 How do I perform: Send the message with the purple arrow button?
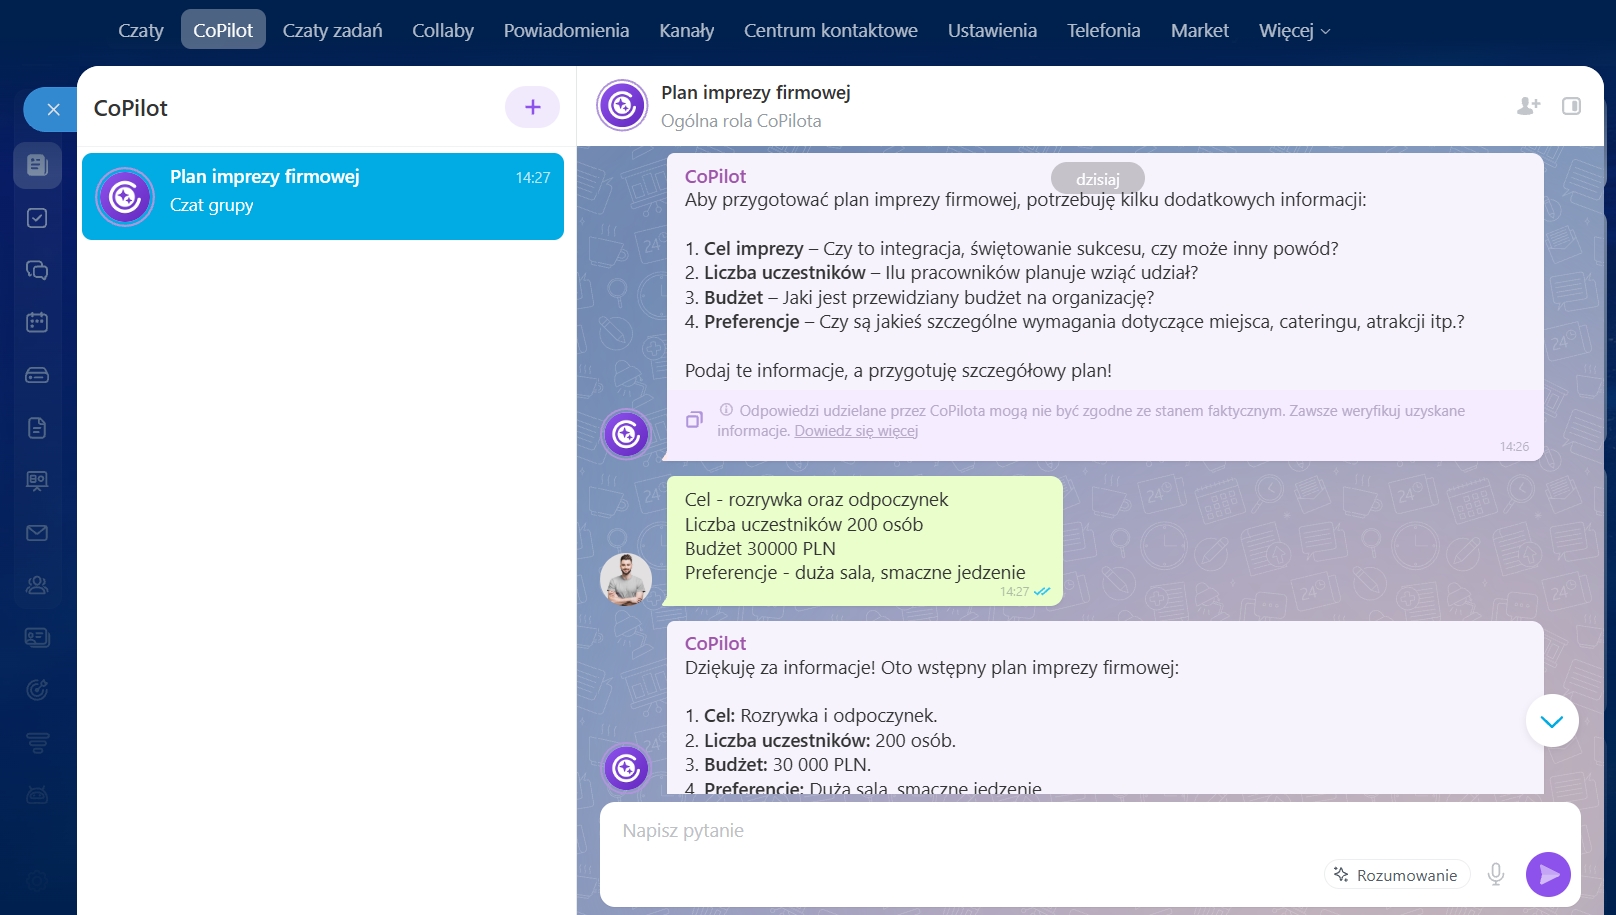coord(1548,875)
